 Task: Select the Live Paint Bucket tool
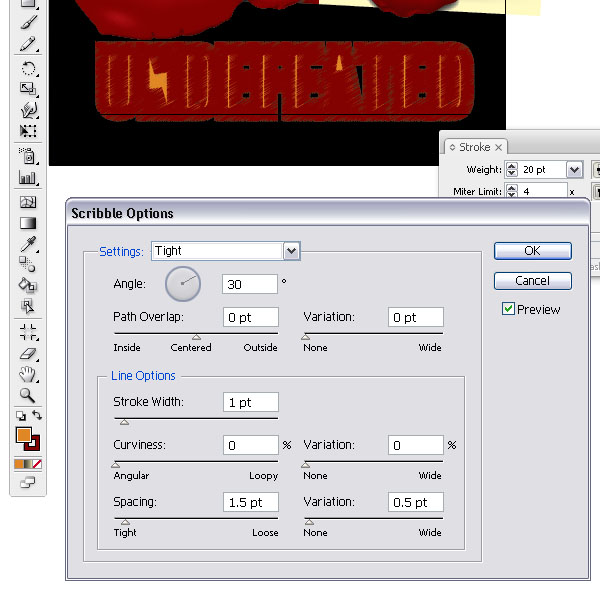click(28, 285)
